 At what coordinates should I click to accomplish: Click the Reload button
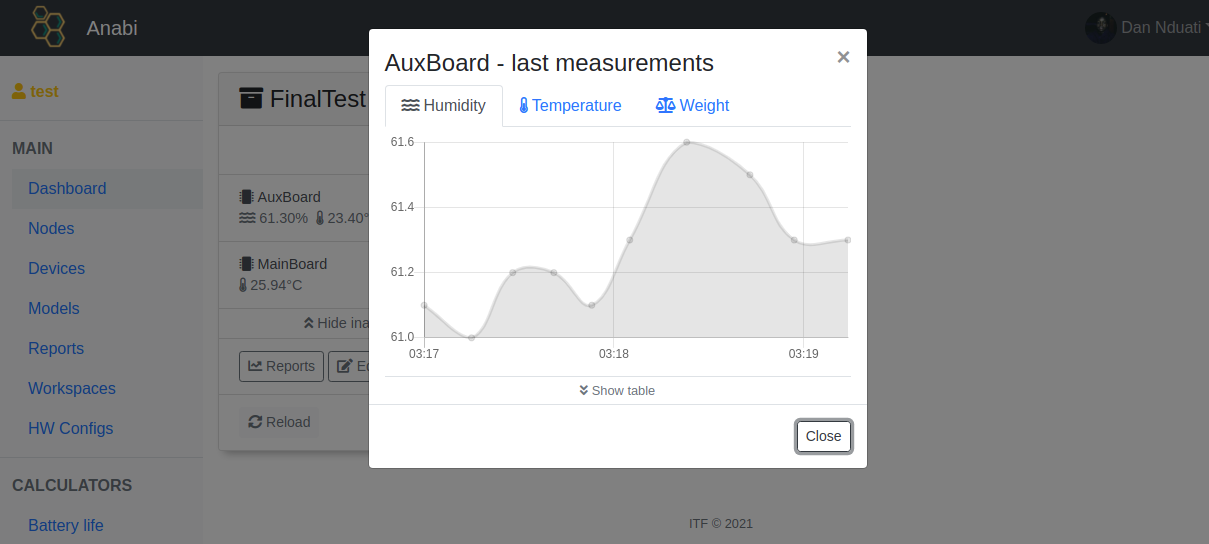point(279,422)
